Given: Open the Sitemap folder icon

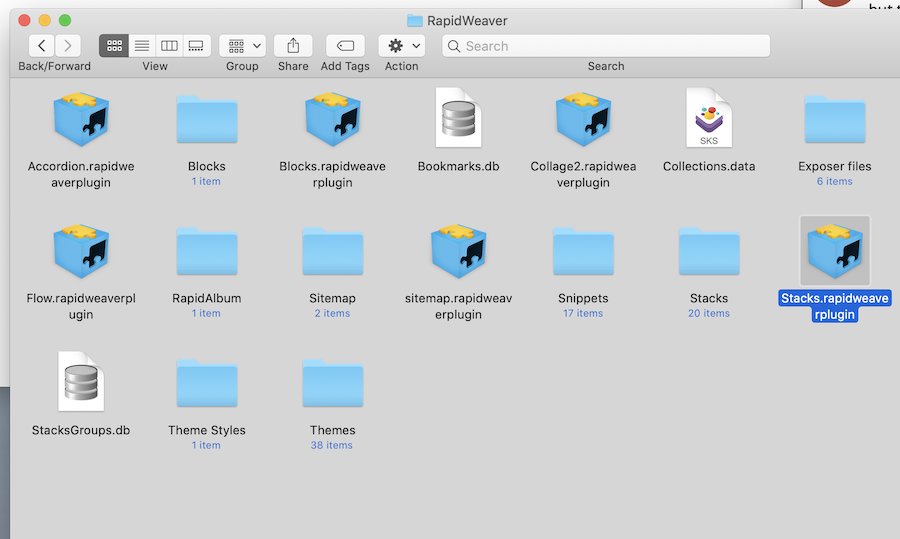Looking at the screenshot, I should (x=333, y=251).
